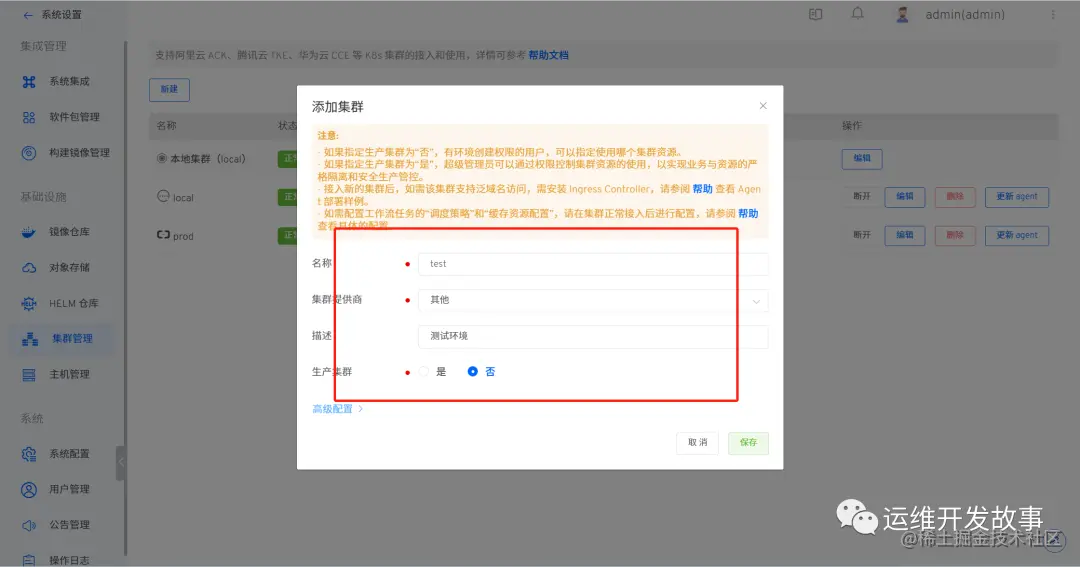
Task: Click 删除 for the prod cluster
Action: coord(955,236)
